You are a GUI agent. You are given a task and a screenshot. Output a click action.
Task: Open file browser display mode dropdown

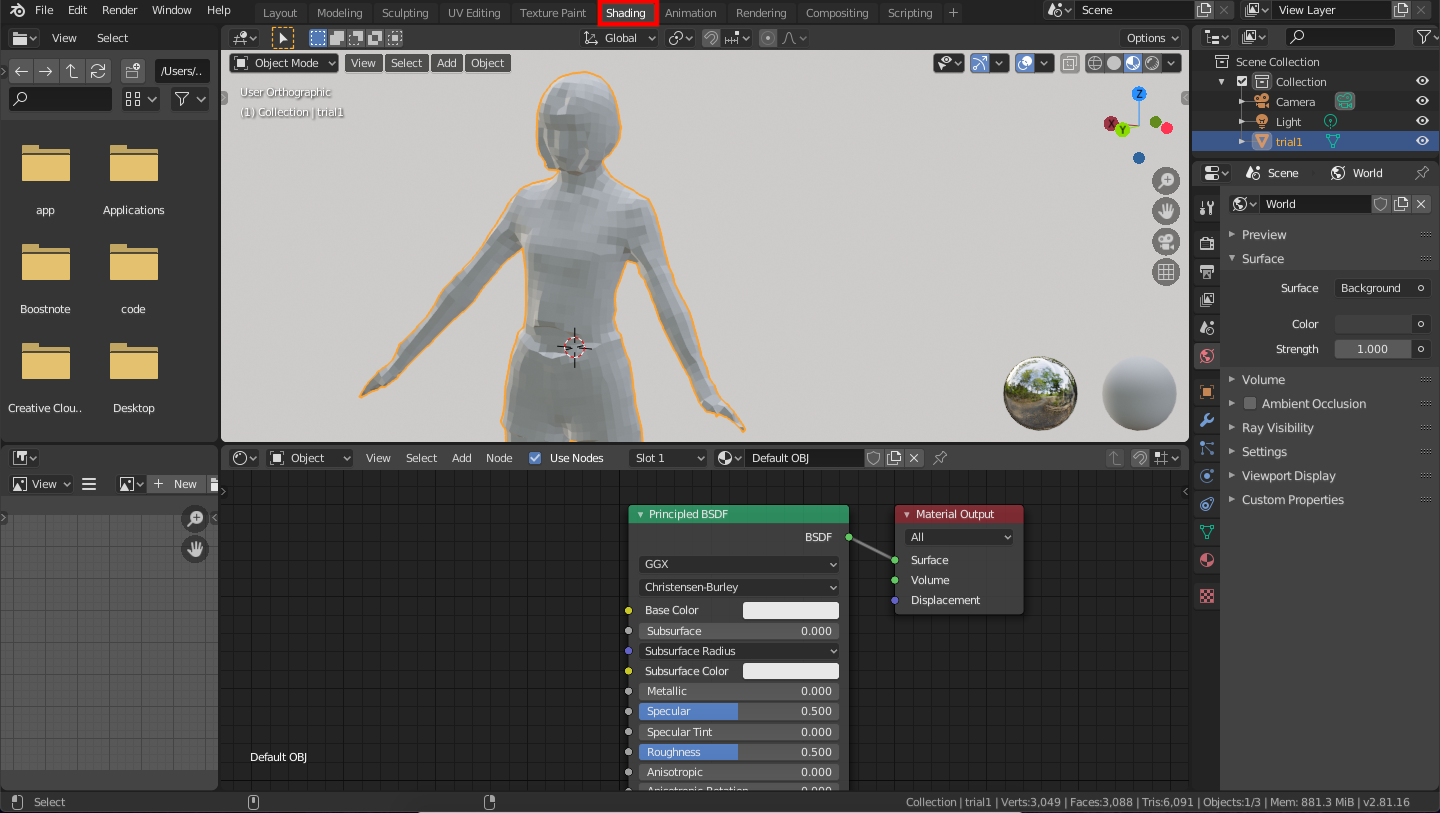coord(140,99)
